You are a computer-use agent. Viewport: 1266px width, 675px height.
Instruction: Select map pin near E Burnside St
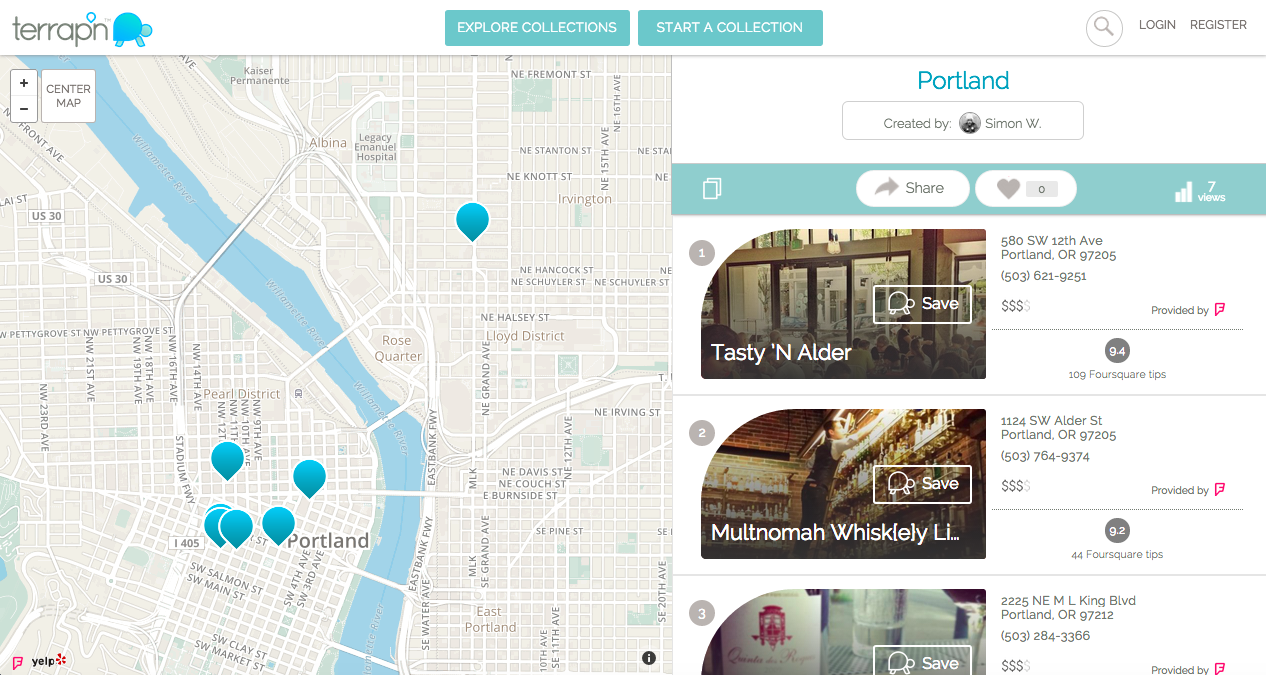[x=309, y=477]
